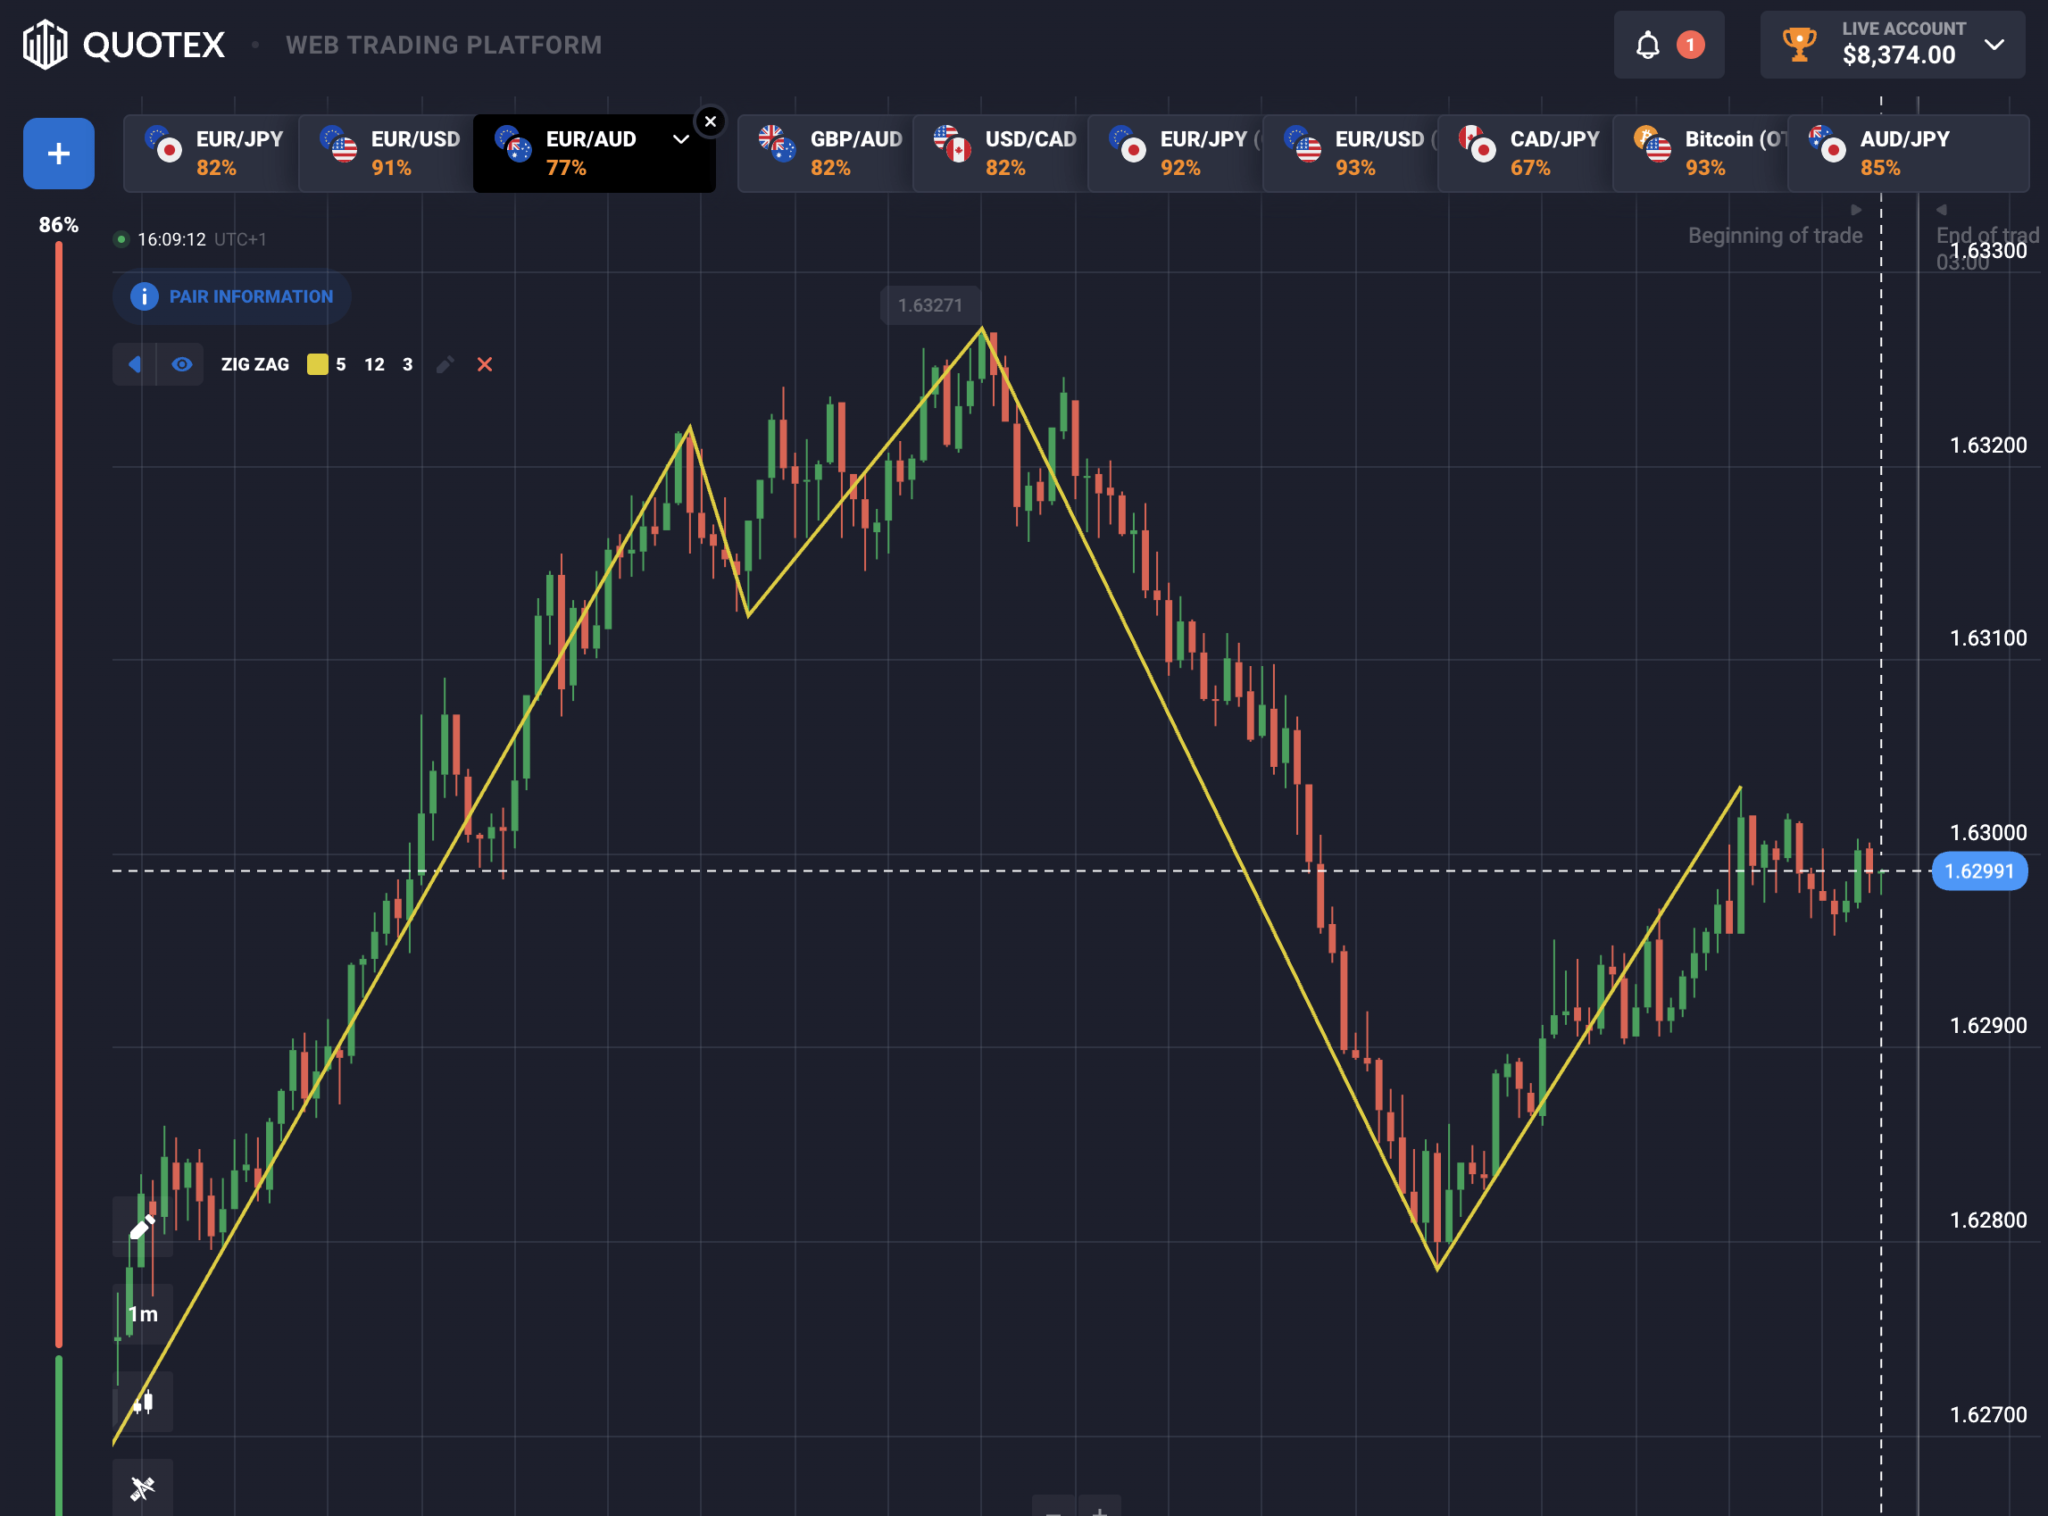Click the yellow Zig Zag color swatch

pos(318,365)
